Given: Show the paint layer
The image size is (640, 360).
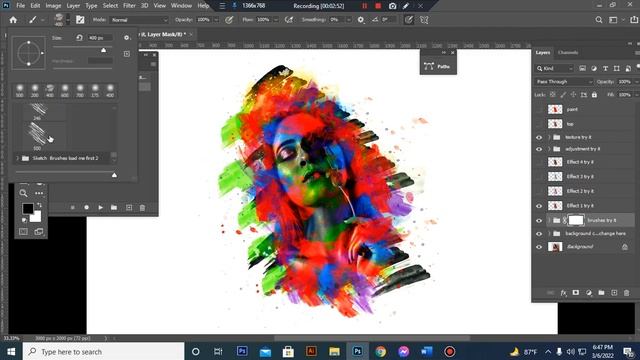Looking at the screenshot, I should 539,109.
